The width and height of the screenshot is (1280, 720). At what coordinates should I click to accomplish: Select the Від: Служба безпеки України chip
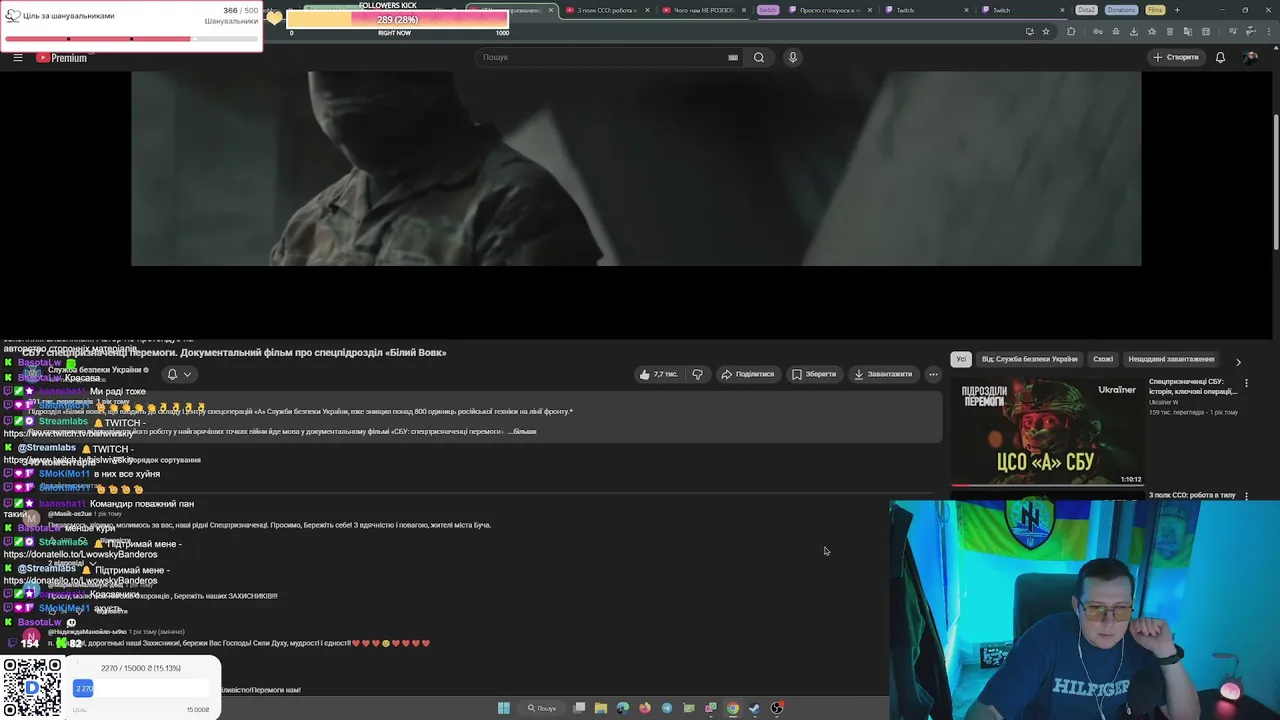click(1029, 359)
